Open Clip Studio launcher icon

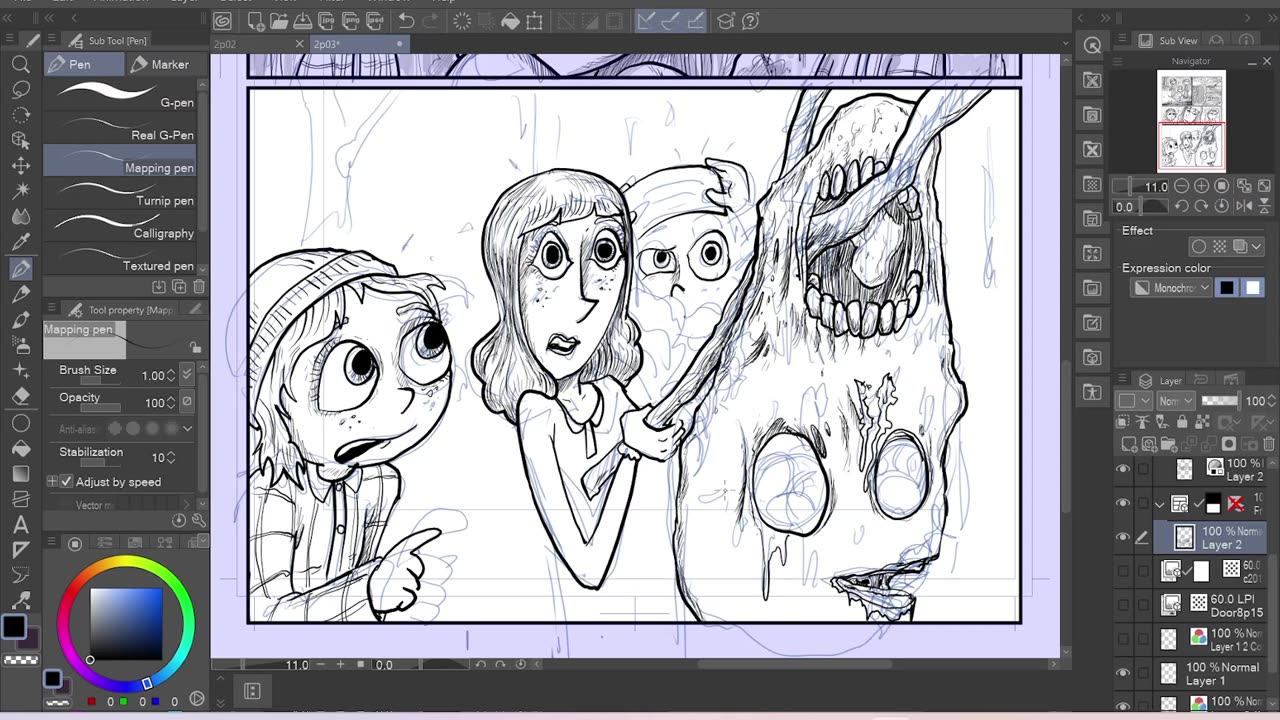click(x=223, y=21)
